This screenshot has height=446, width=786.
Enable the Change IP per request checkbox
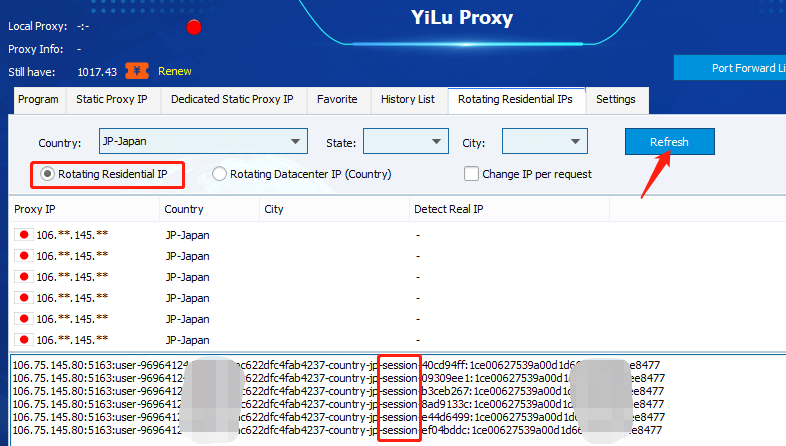click(x=471, y=174)
